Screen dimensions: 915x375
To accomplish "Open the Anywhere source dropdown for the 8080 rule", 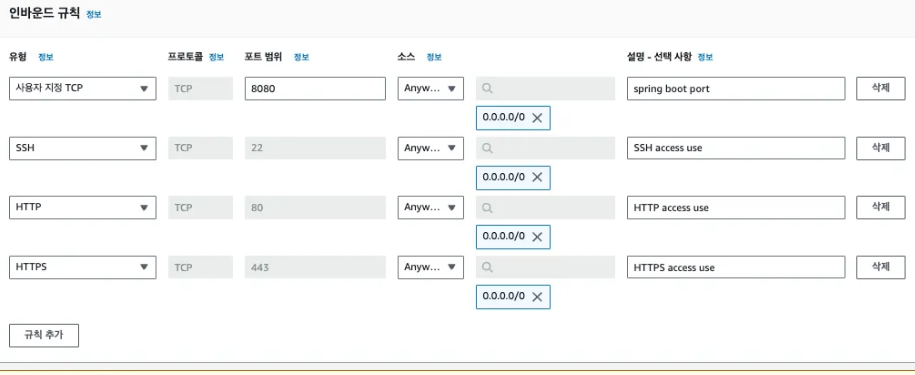I will pyautogui.click(x=431, y=89).
